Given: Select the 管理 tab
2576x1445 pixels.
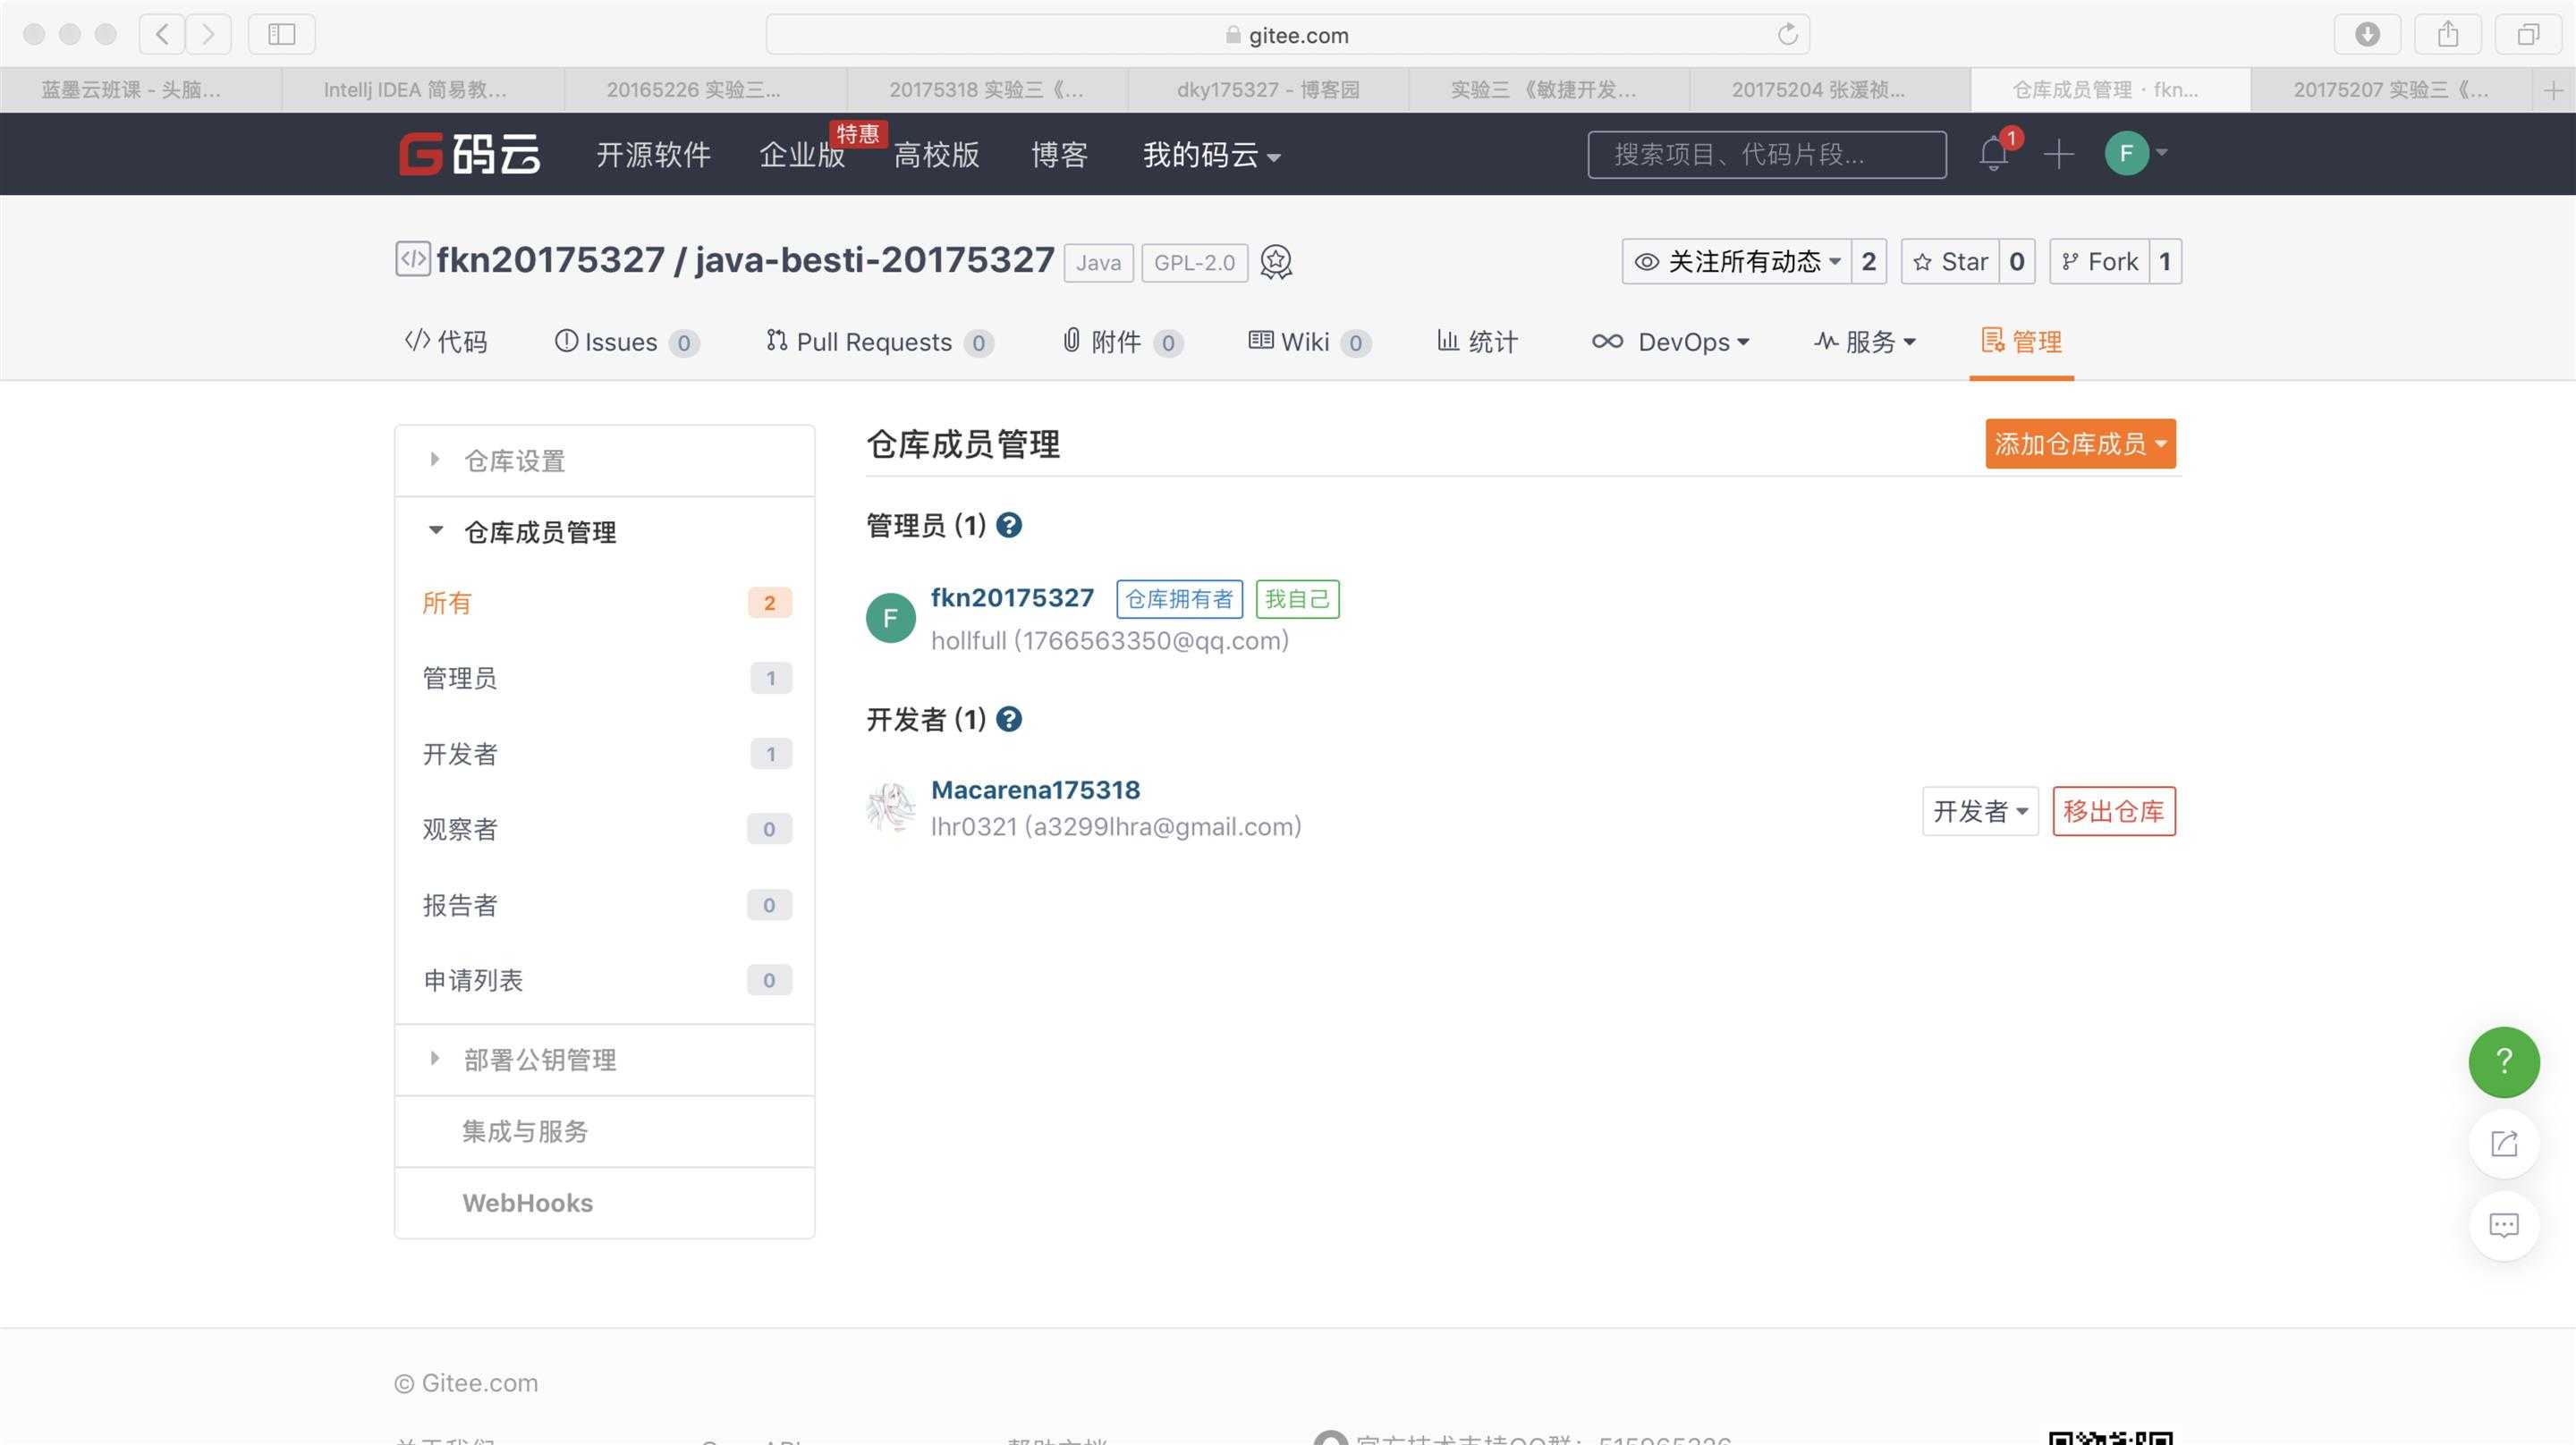Looking at the screenshot, I should [2021, 342].
